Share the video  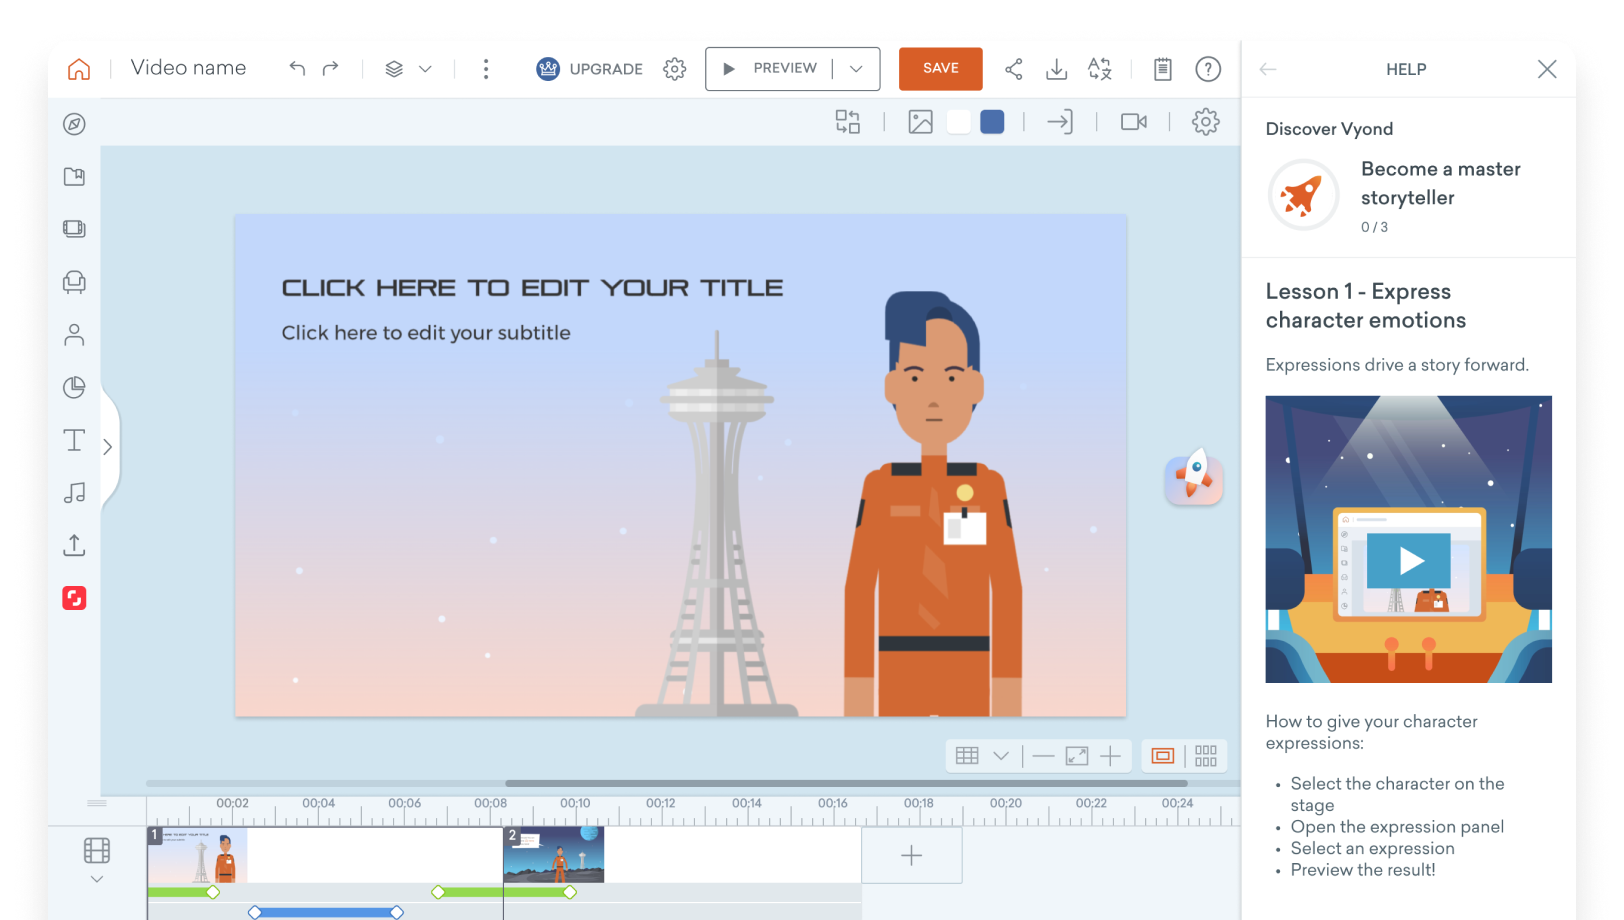tap(1014, 69)
